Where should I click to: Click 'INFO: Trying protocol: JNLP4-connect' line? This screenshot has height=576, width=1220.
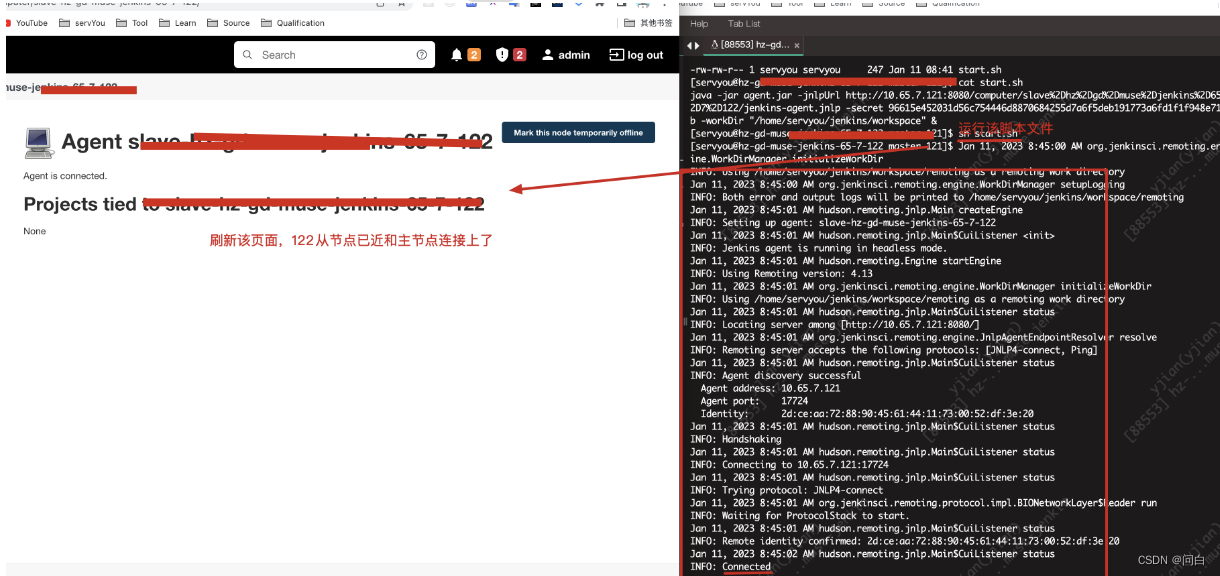(x=787, y=490)
